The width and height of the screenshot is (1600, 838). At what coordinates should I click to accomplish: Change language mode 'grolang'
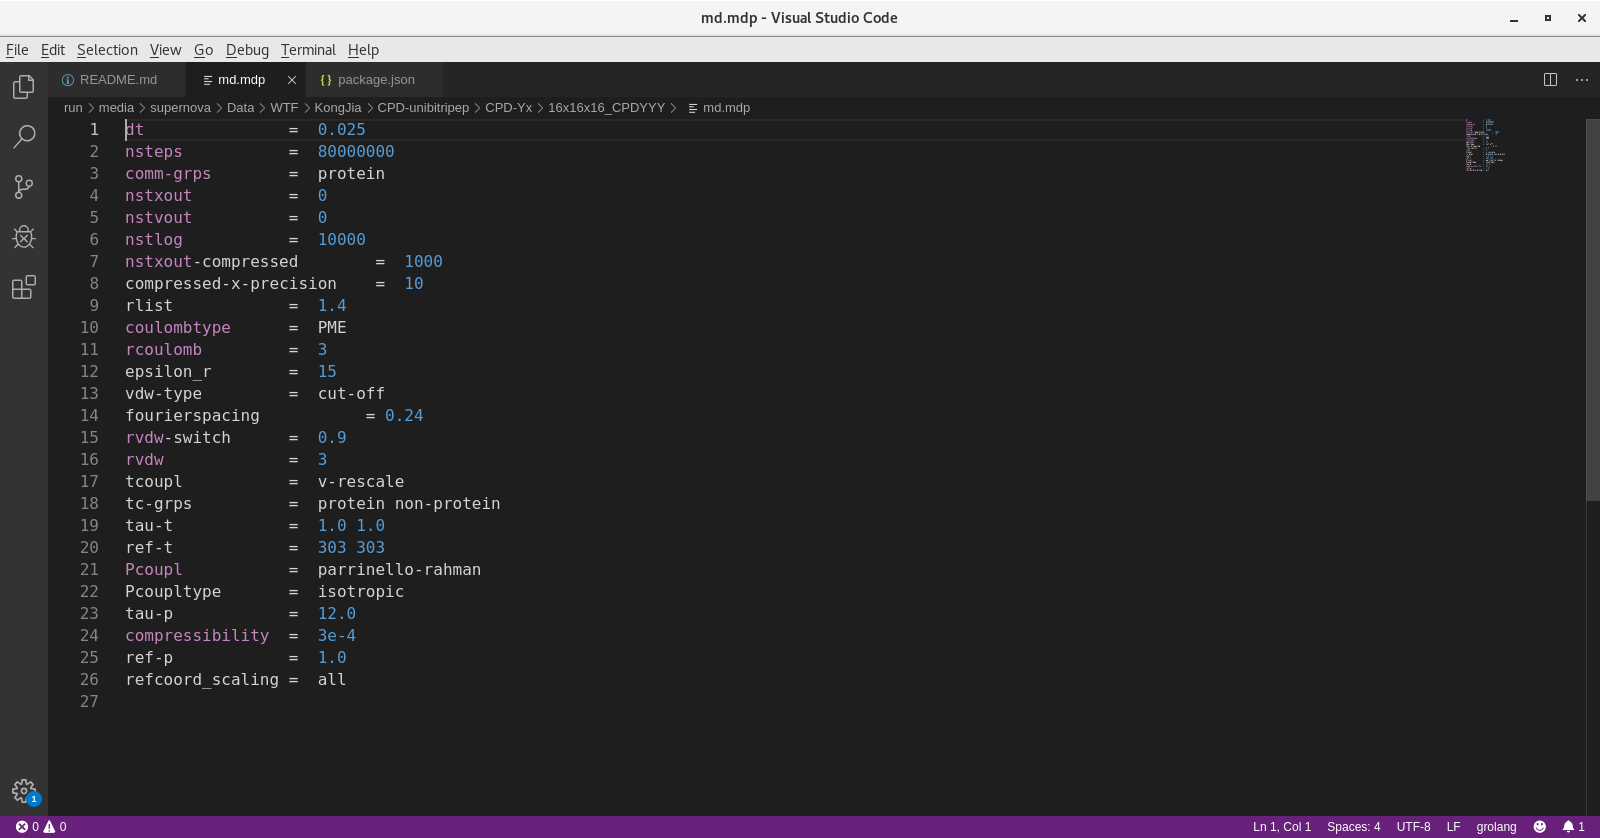click(x=1496, y=827)
